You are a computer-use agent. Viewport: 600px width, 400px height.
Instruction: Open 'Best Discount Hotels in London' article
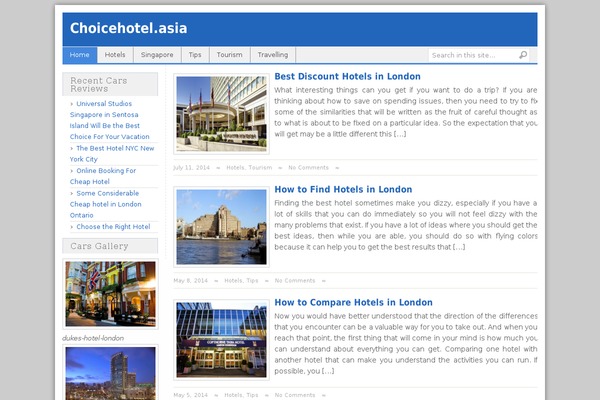click(x=347, y=77)
